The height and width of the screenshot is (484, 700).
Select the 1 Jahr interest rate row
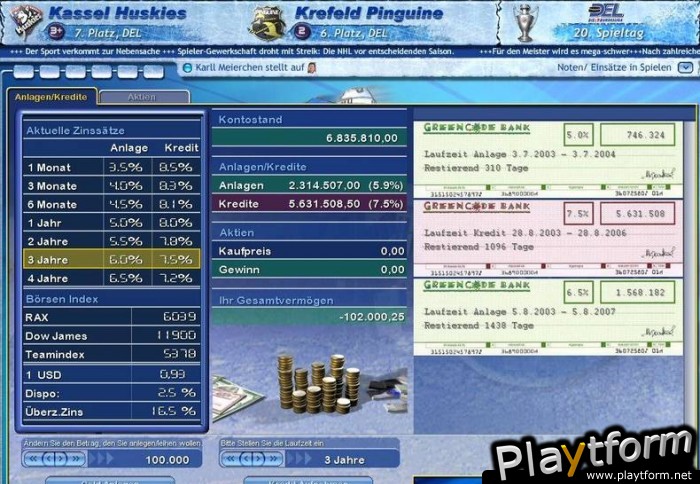pyautogui.click(x=112, y=223)
